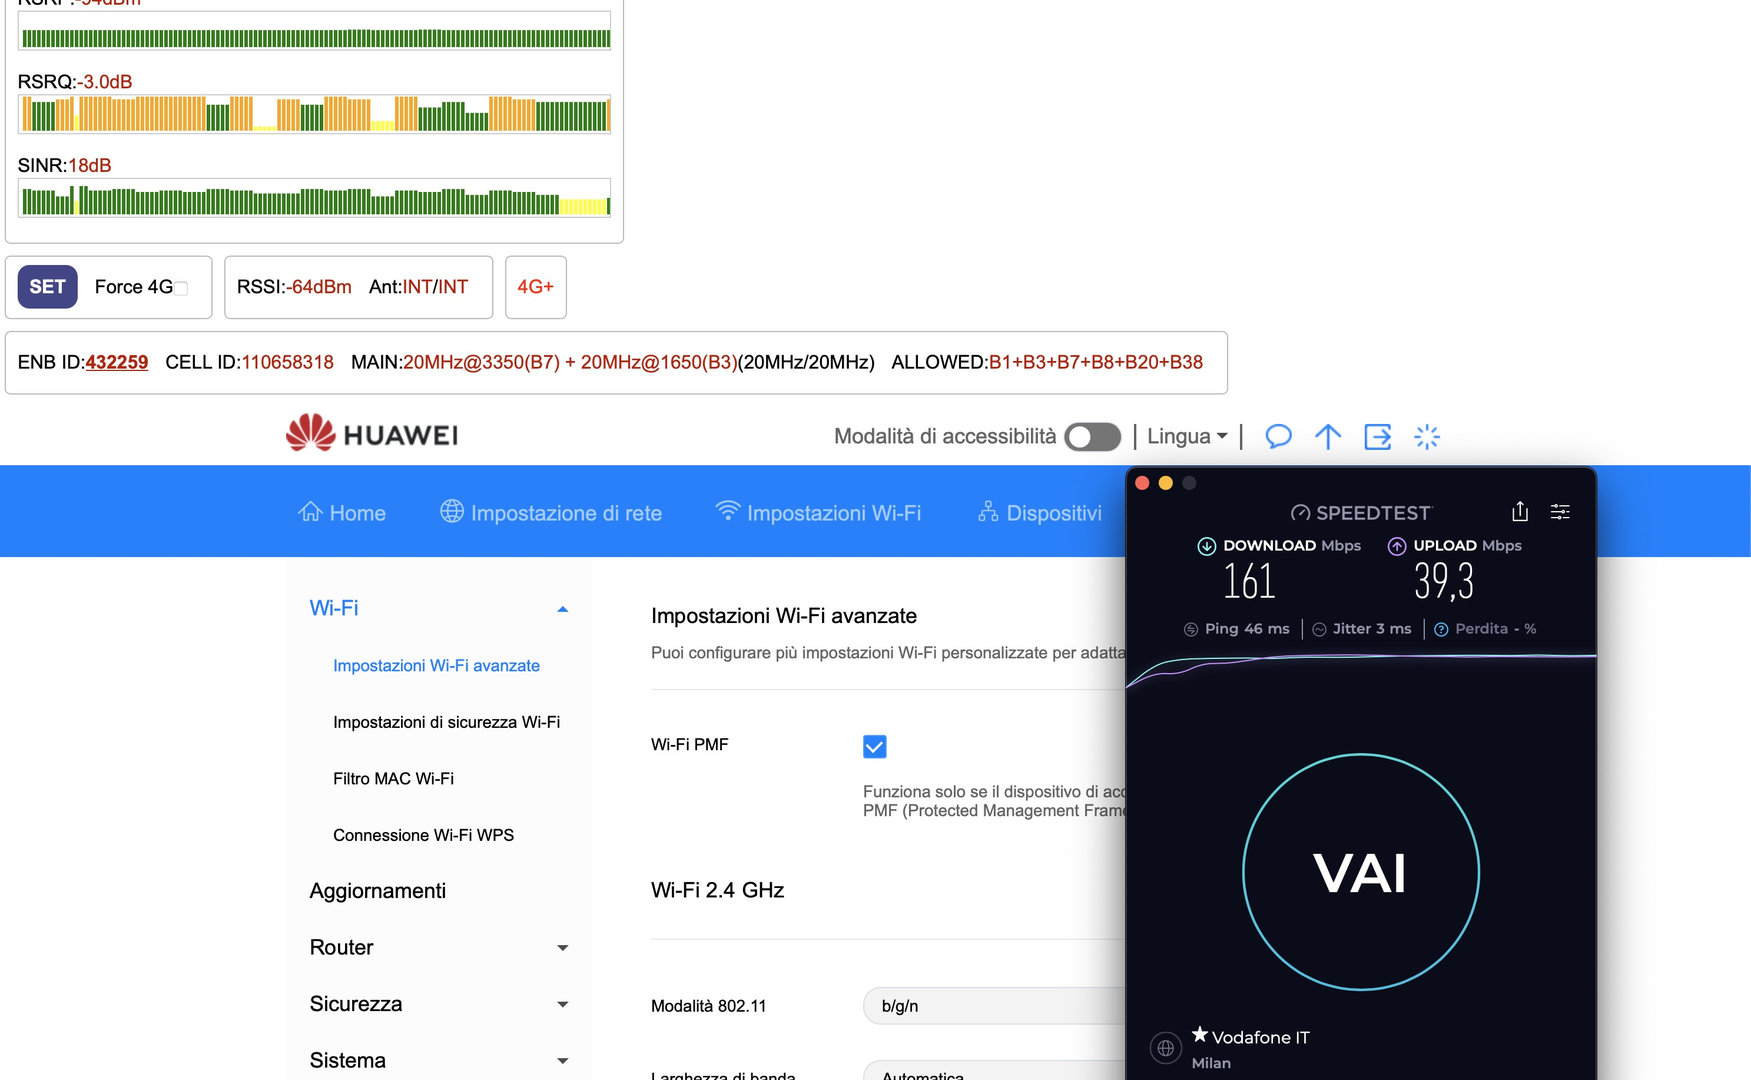The height and width of the screenshot is (1080, 1751).
Task: Click the globe icon for Impostazione di rete
Action: [452, 511]
